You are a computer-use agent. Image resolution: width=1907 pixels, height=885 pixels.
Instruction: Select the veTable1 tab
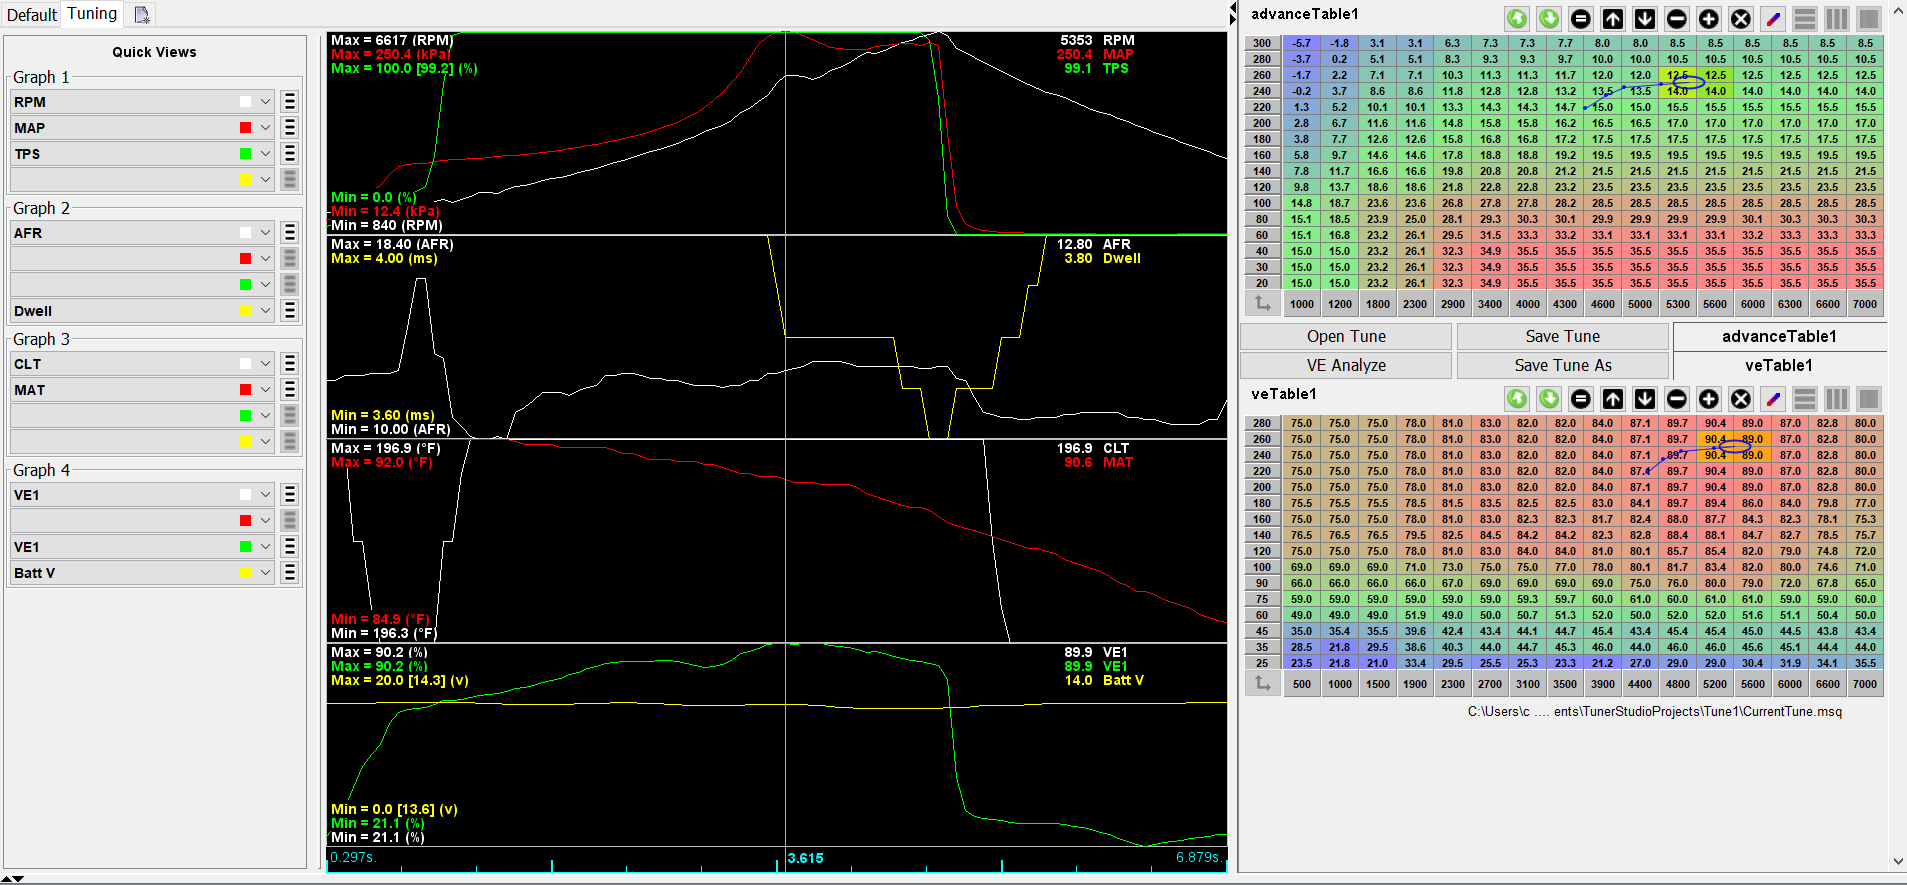(1779, 366)
